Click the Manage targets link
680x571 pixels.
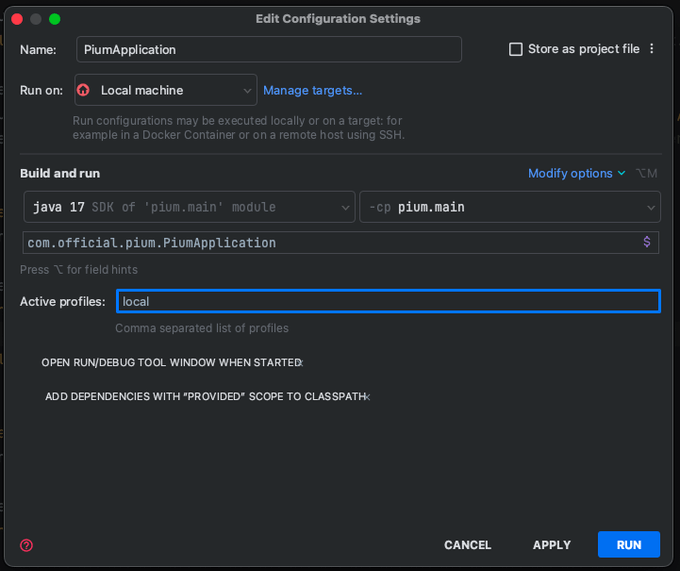(x=312, y=90)
